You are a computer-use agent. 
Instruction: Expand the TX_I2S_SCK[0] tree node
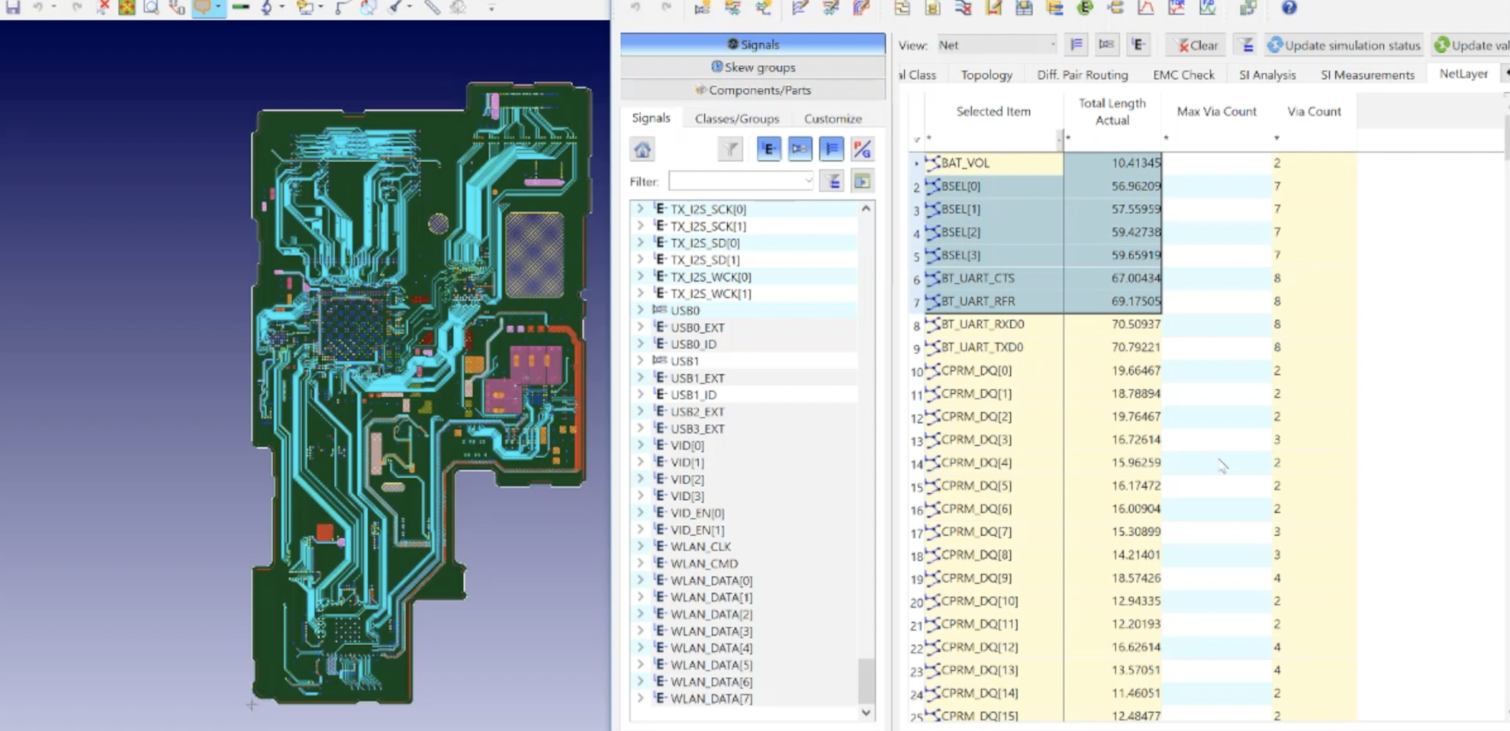pyautogui.click(x=640, y=209)
